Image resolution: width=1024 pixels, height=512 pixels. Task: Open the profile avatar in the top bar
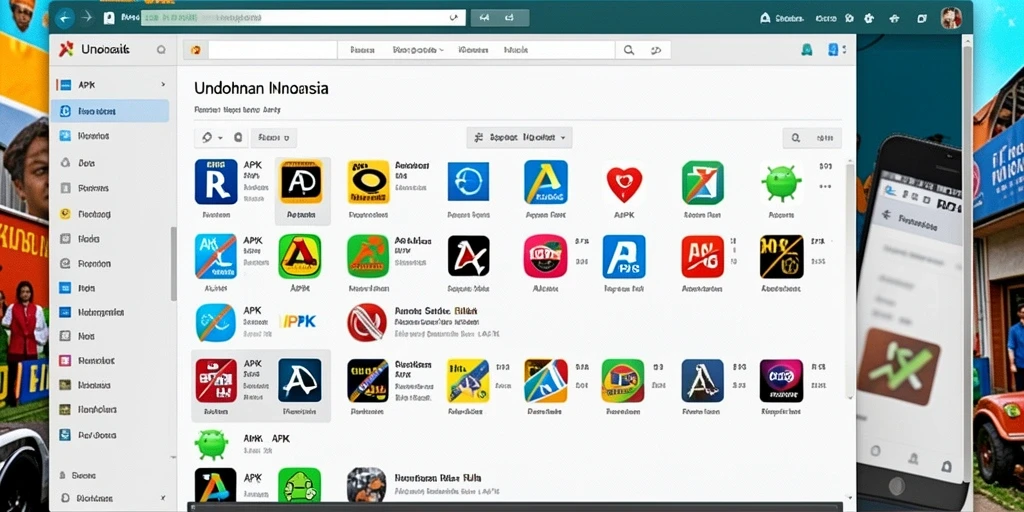coord(951,18)
